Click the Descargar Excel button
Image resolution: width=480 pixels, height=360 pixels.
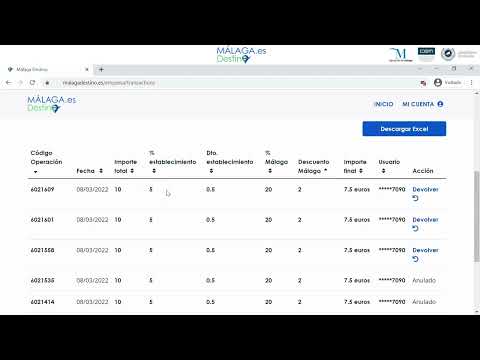404,129
